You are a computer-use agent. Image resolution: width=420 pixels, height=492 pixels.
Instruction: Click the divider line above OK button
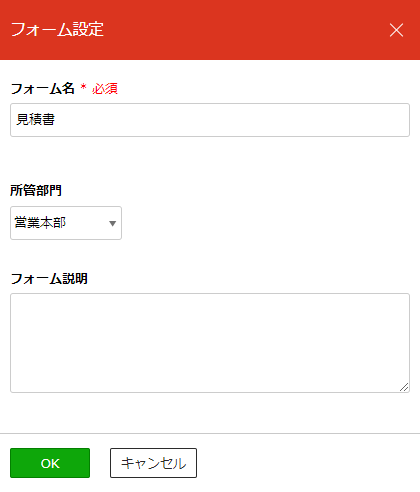tap(210, 434)
